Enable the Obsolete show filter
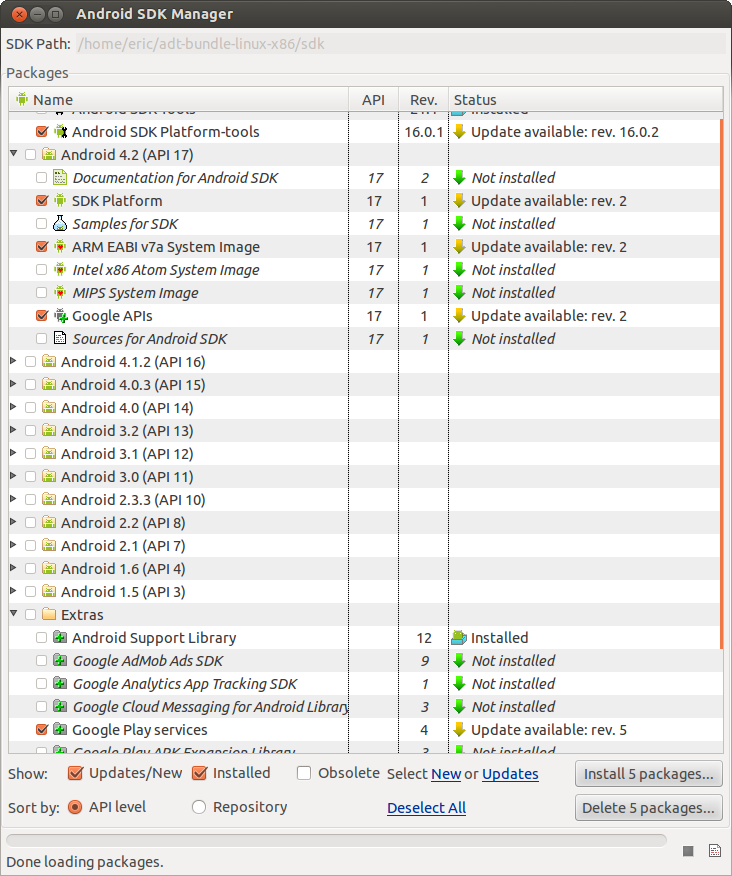The image size is (732, 876). coord(304,773)
